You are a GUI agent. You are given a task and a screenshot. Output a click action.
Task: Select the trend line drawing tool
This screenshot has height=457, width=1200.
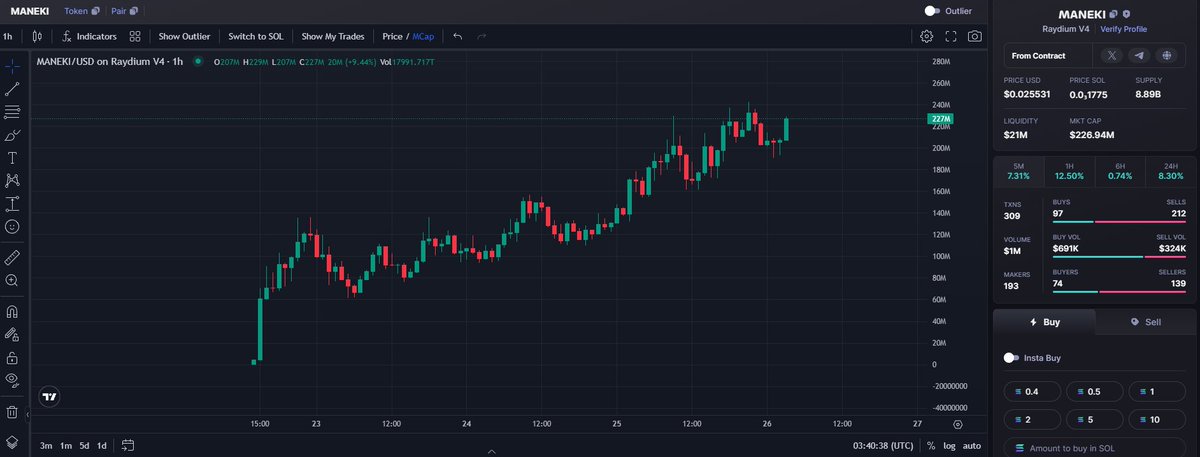(12, 89)
